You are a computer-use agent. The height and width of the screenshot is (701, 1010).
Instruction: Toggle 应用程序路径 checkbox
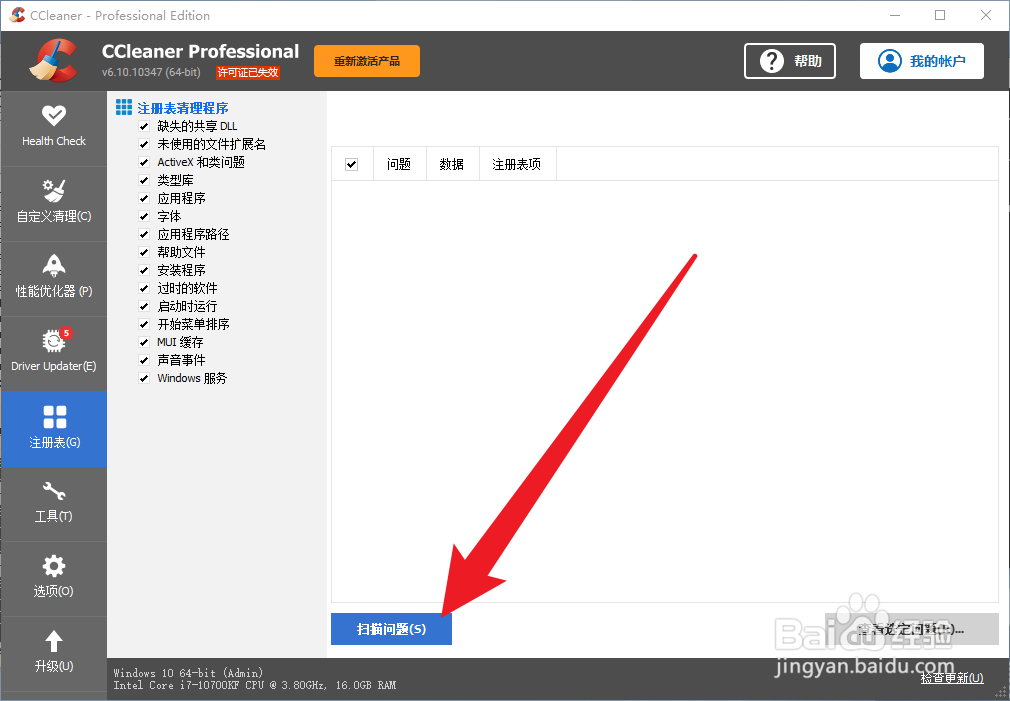tap(144, 235)
